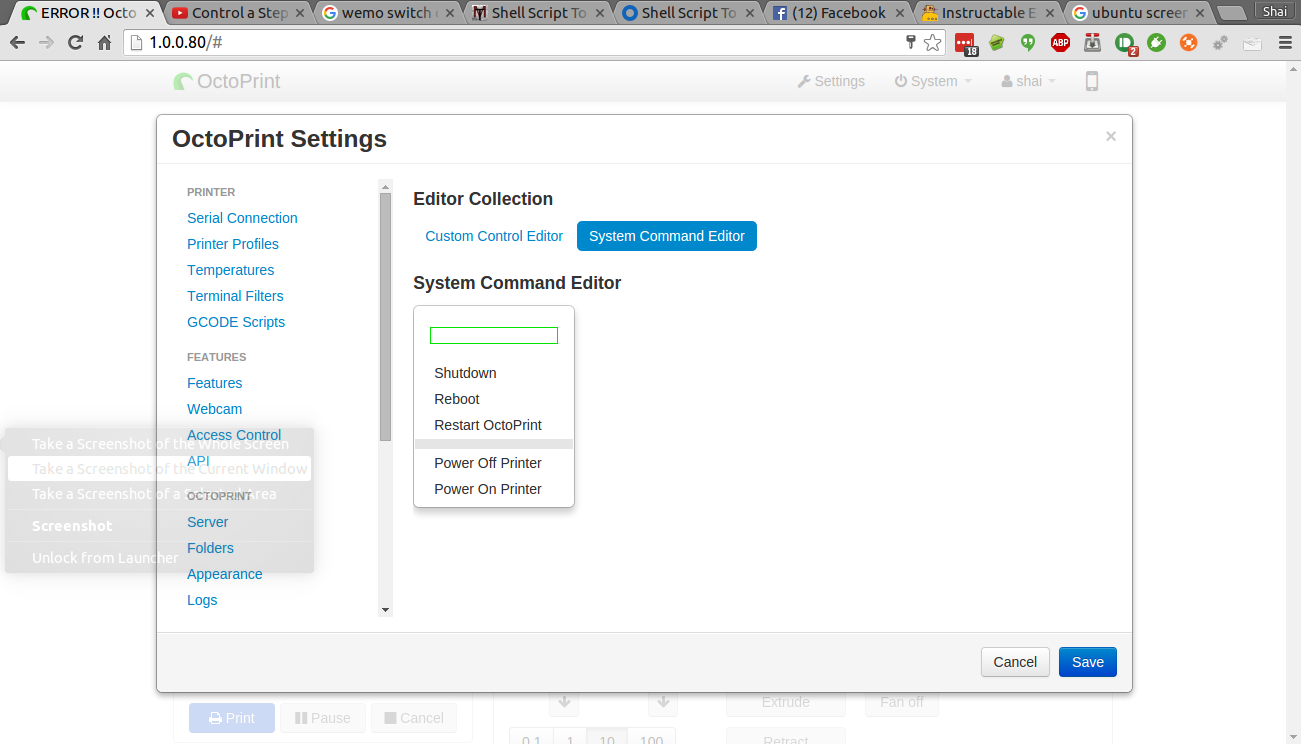Open Logs settings
Viewport: 1301px width, 744px height.
point(202,600)
